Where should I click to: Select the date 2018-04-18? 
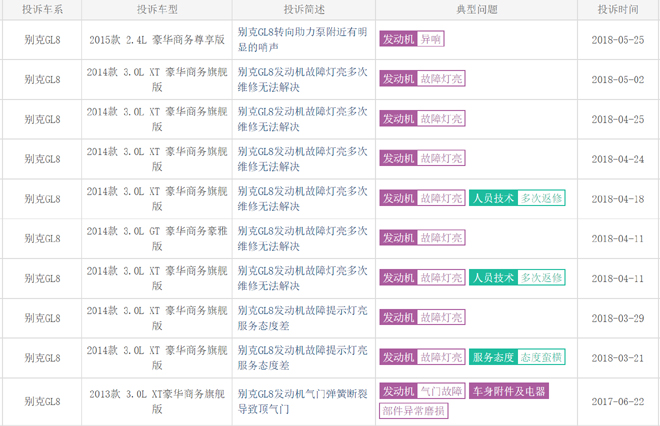618,199
